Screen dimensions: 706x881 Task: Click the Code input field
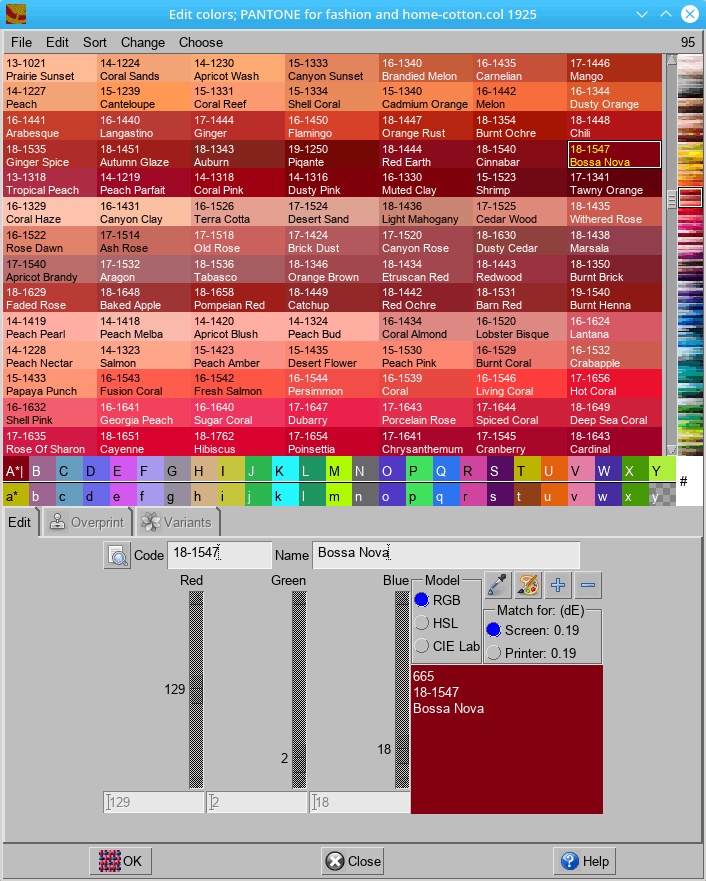click(220, 555)
